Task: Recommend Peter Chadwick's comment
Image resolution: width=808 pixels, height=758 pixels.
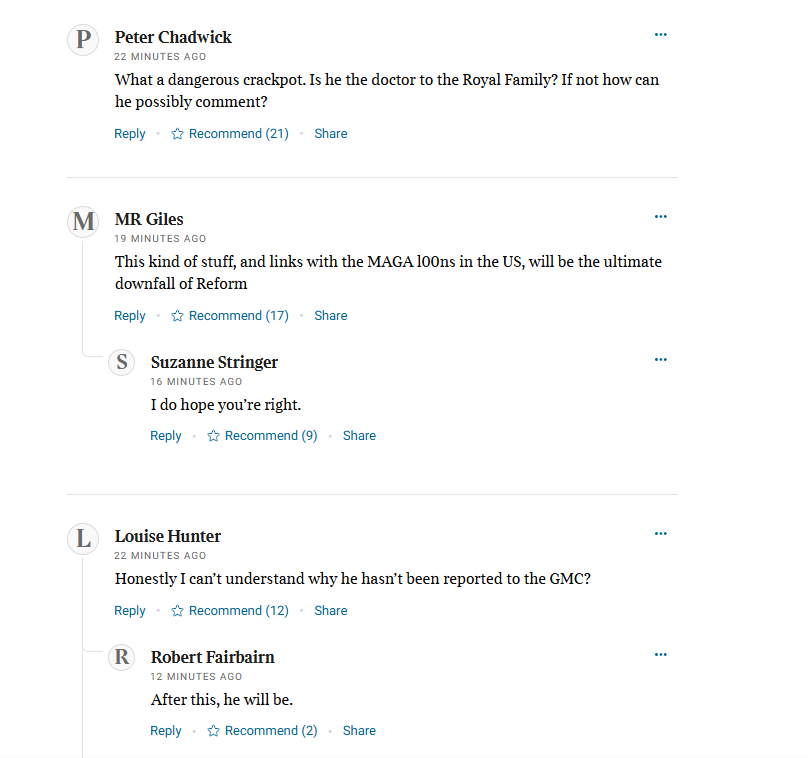Action: [x=230, y=134]
